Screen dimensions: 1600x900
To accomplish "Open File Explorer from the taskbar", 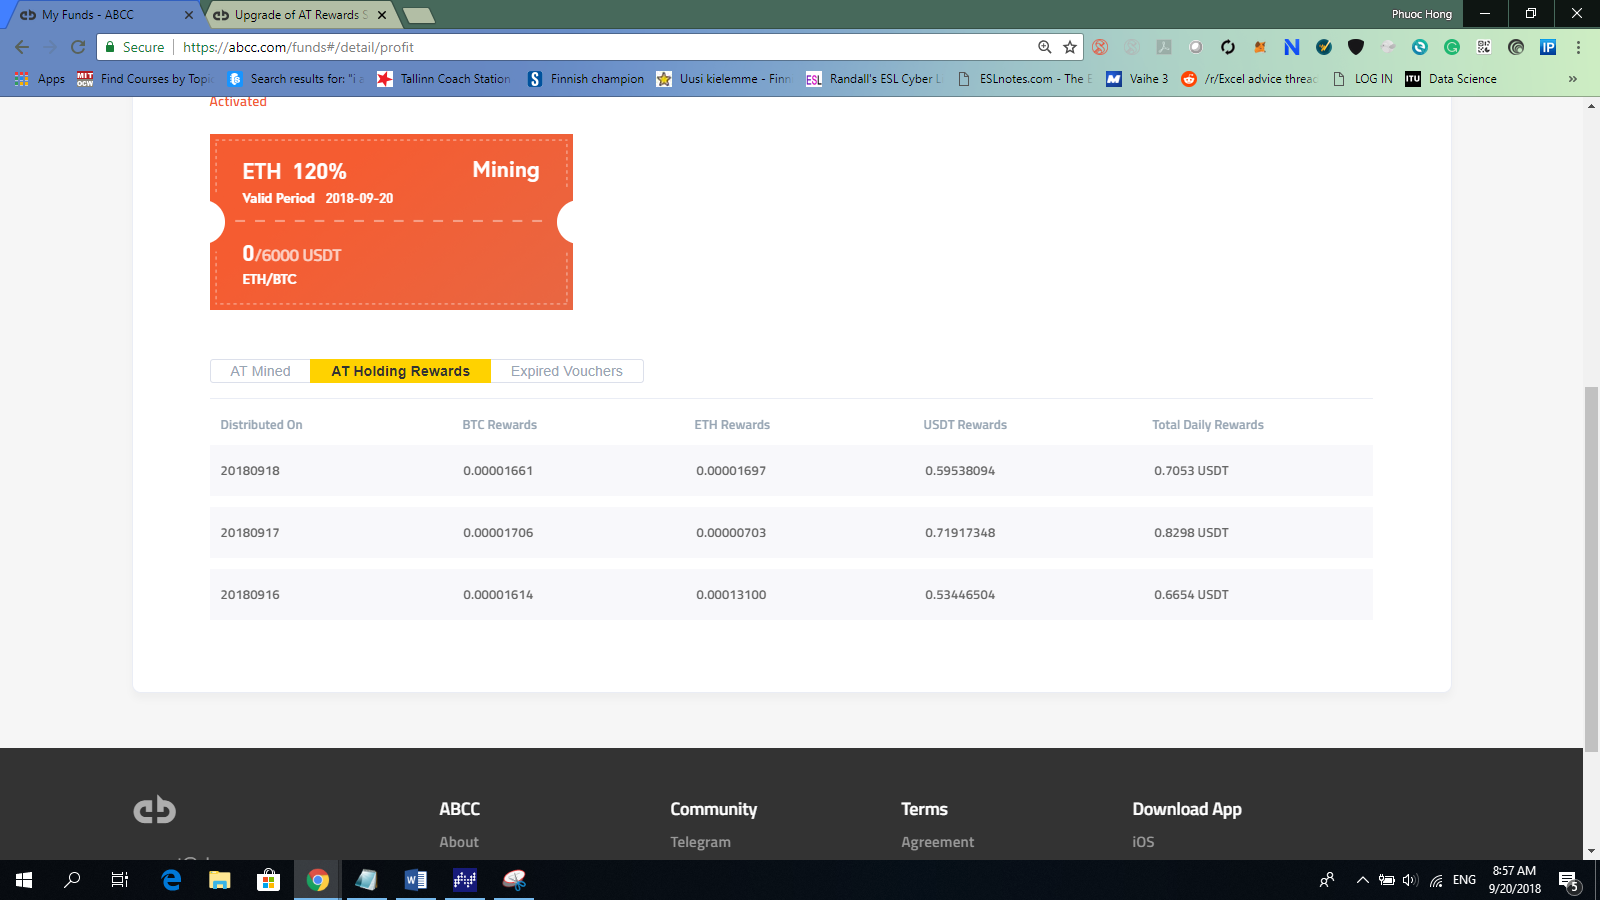I will pos(220,880).
